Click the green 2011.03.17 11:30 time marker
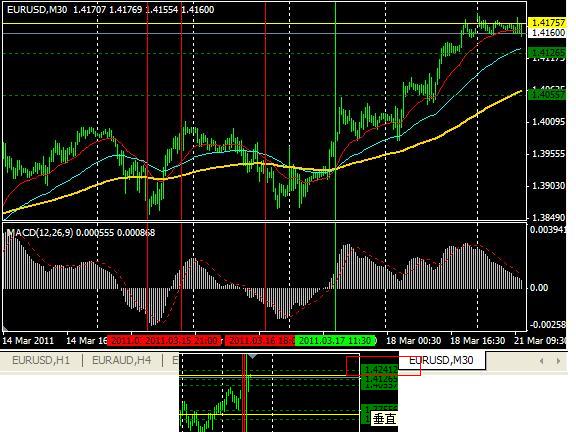Image resolution: width=576 pixels, height=432 pixels. click(x=336, y=341)
